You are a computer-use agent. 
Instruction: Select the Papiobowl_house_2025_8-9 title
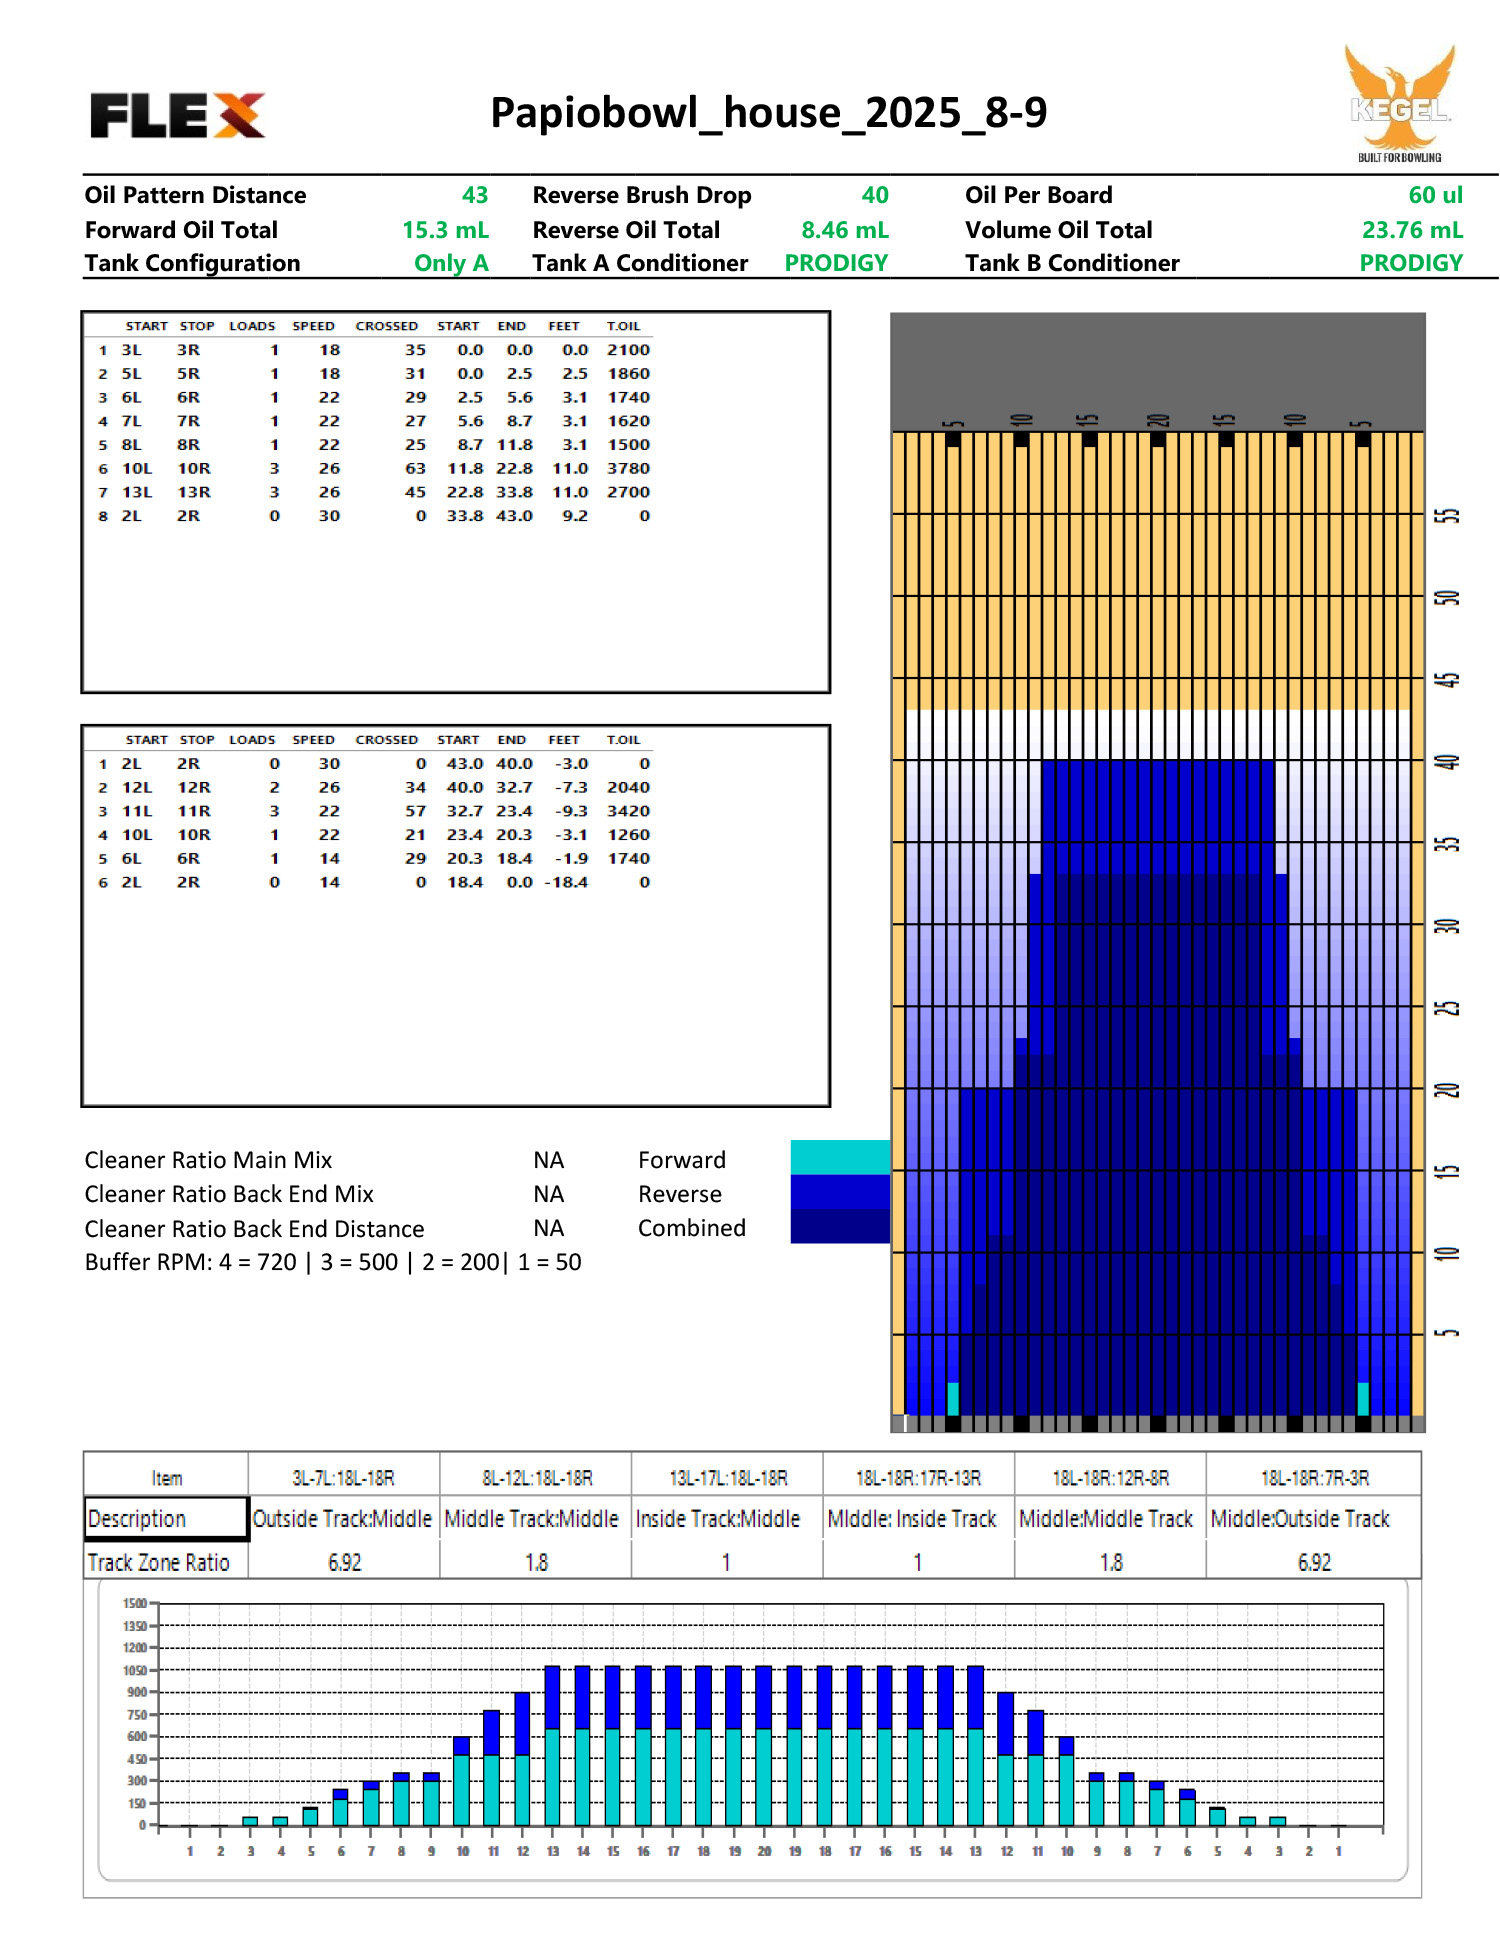(x=768, y=113)
